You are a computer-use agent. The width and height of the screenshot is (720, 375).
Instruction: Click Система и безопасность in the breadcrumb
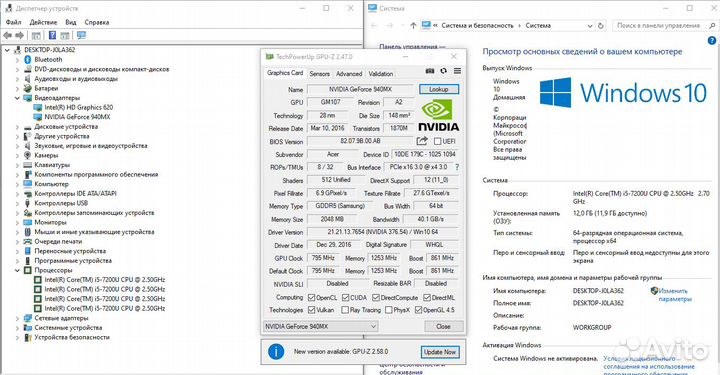pos(478,26)
